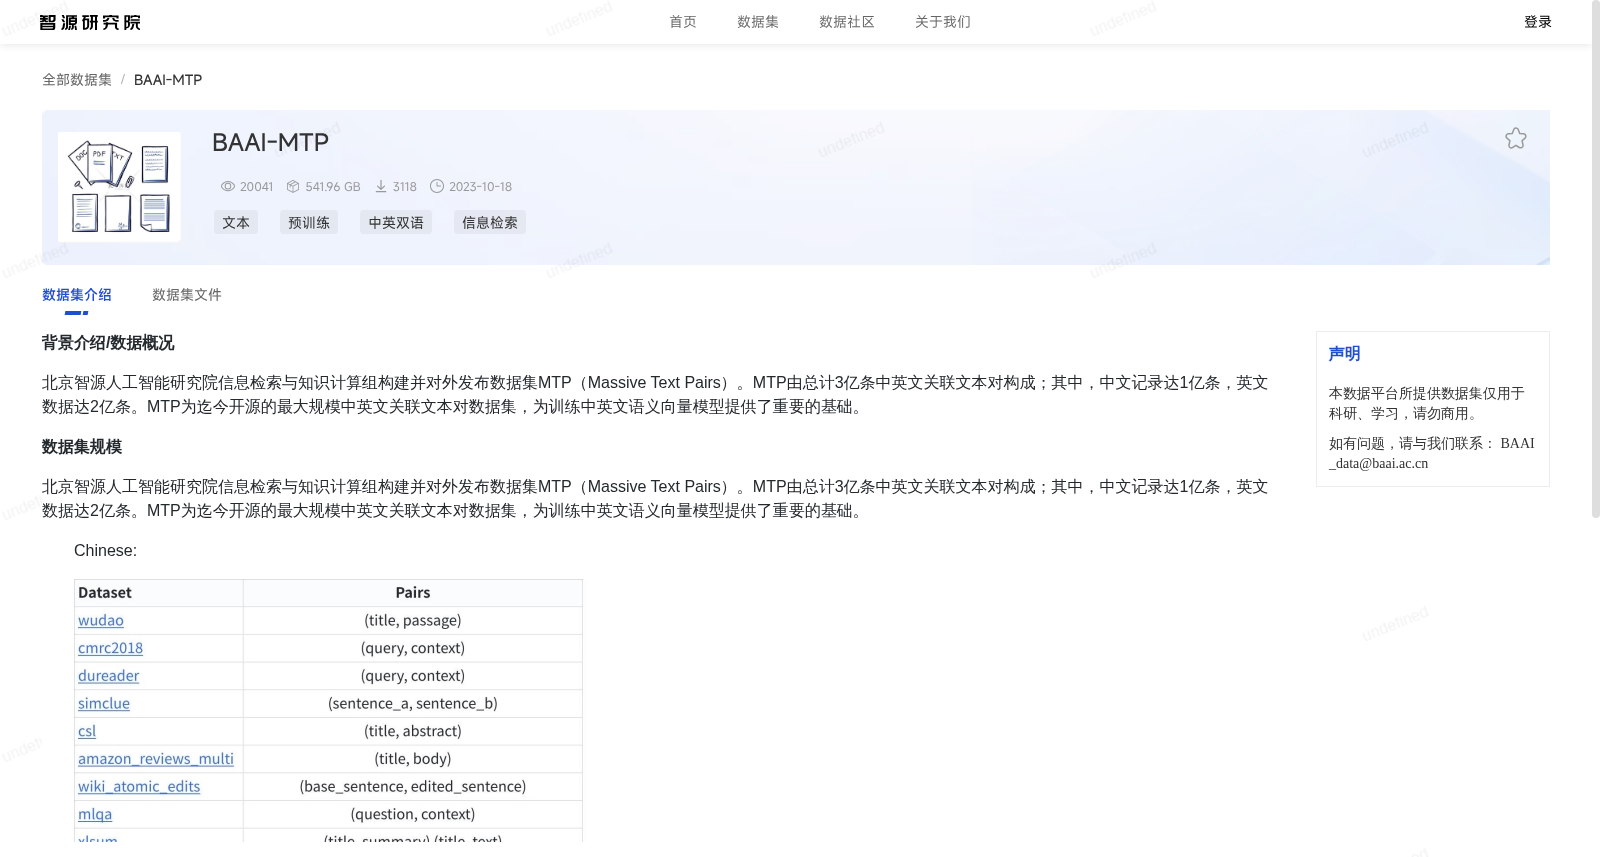The height and width of the screenshot is (857, 1600).
Task: Click the 信息检索 tag
Action: (x=490, y=223)
